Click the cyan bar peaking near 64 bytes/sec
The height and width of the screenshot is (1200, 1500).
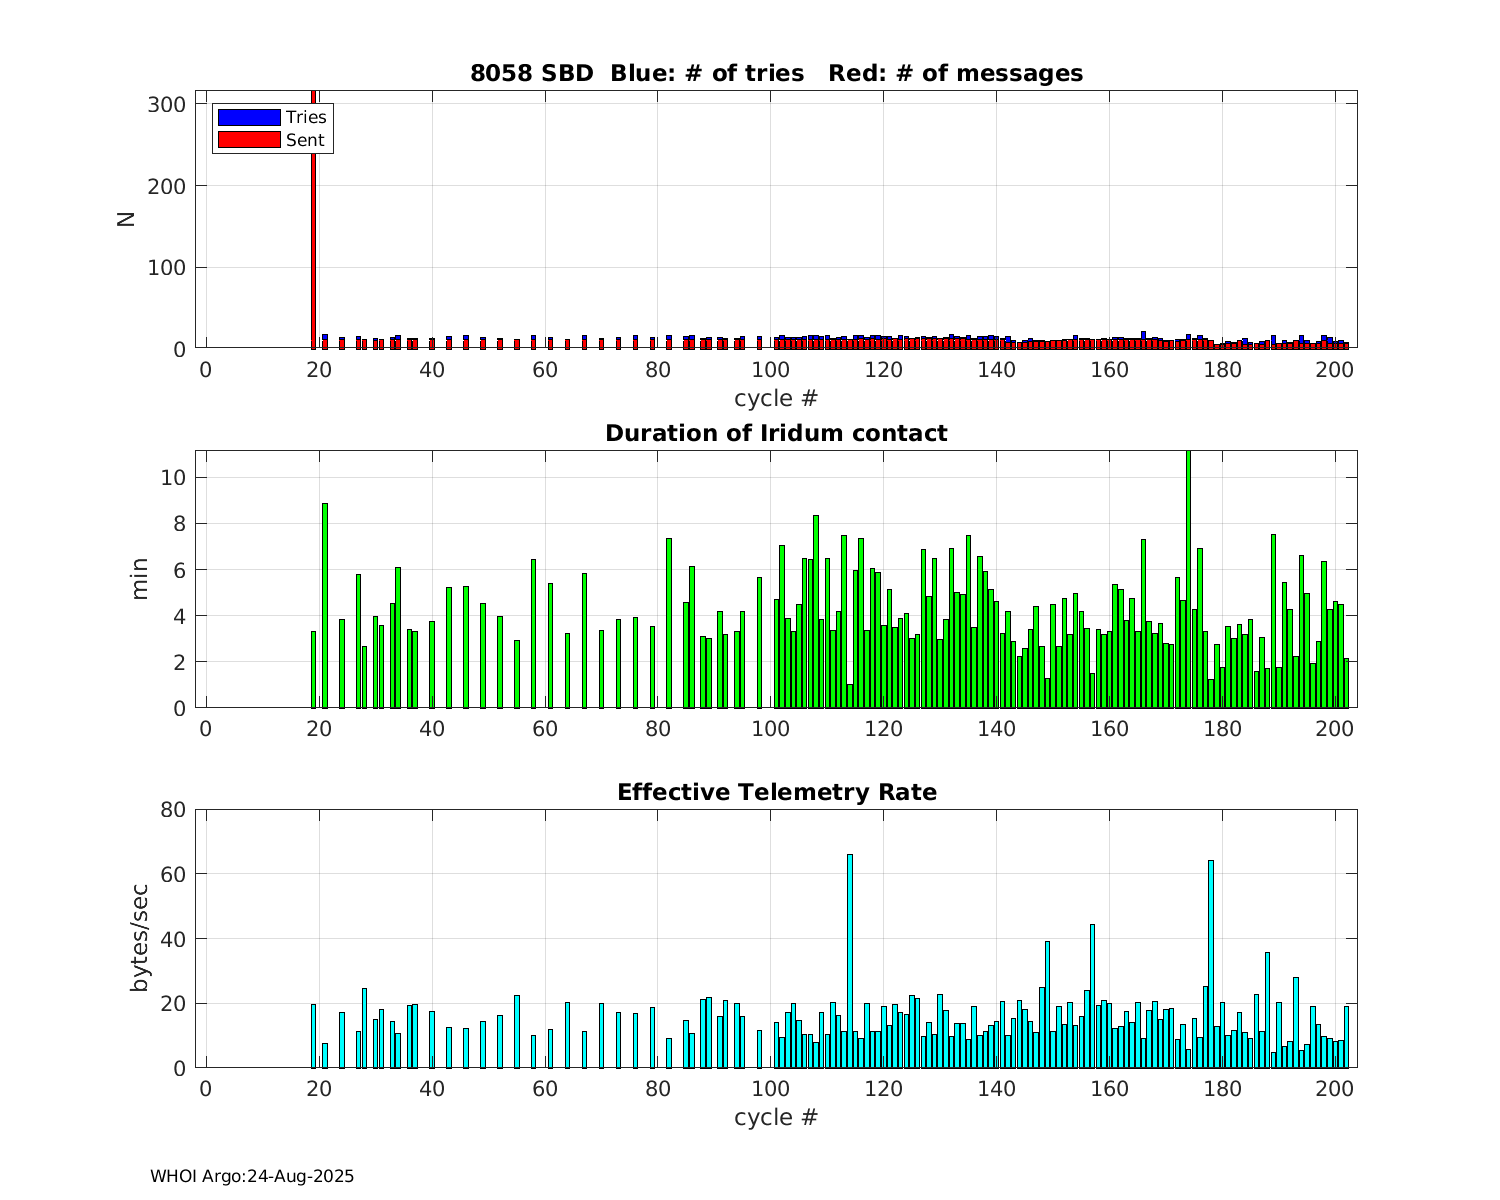pyautogui.click(x=1211, y=965)
